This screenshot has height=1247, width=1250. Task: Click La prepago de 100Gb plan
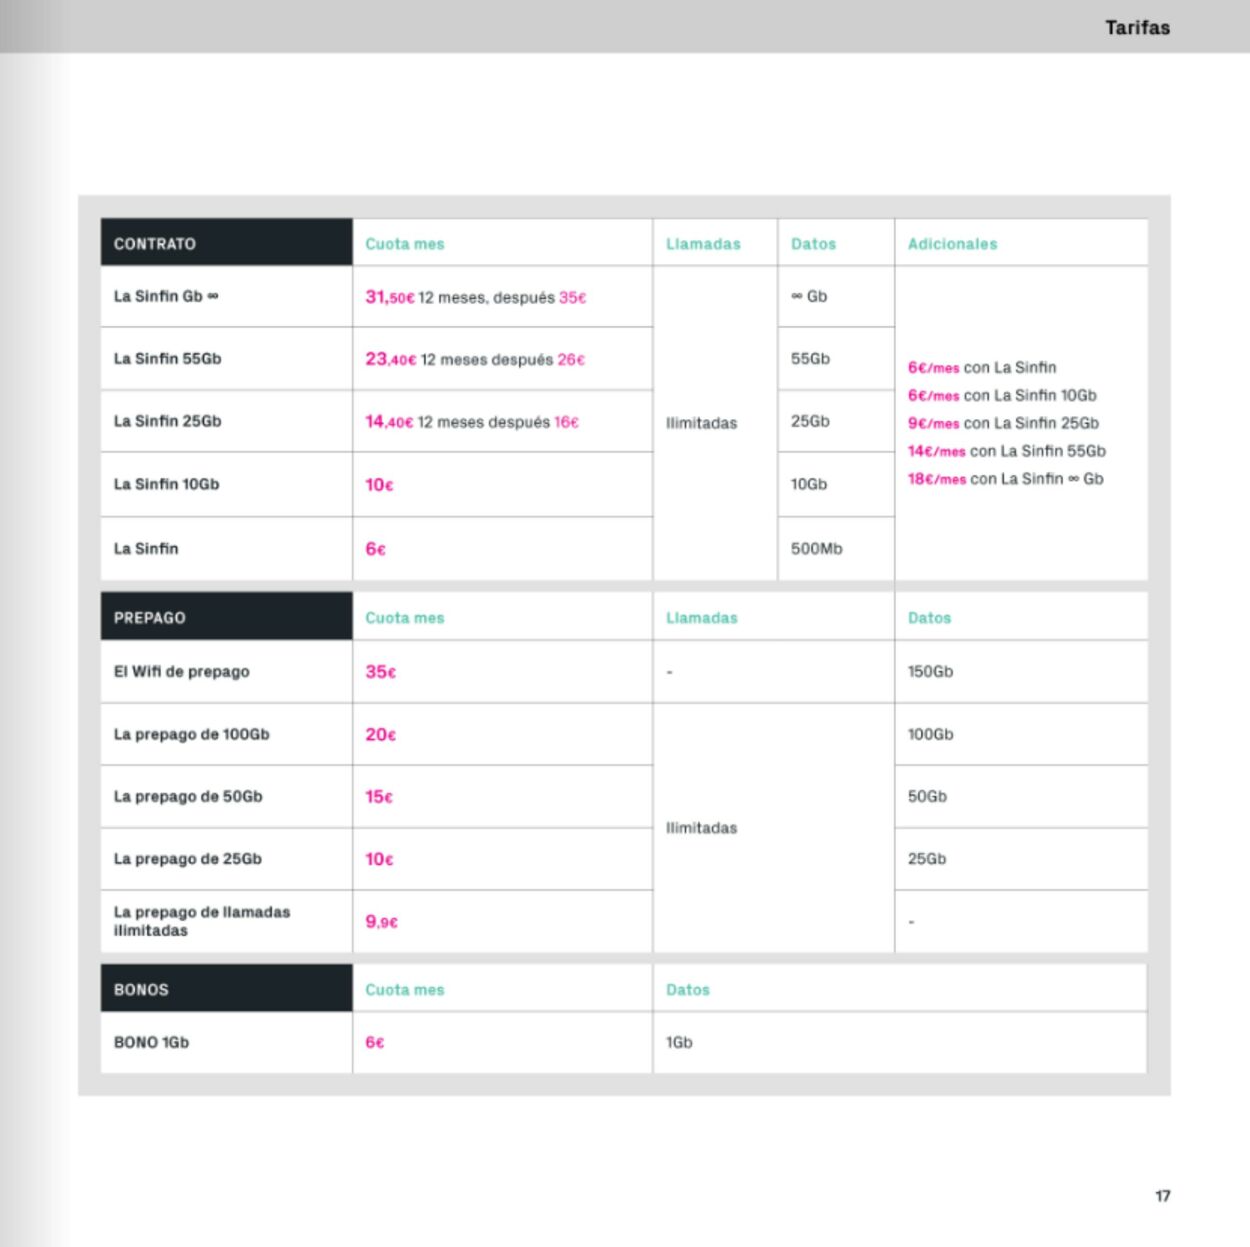coord(192,734)
